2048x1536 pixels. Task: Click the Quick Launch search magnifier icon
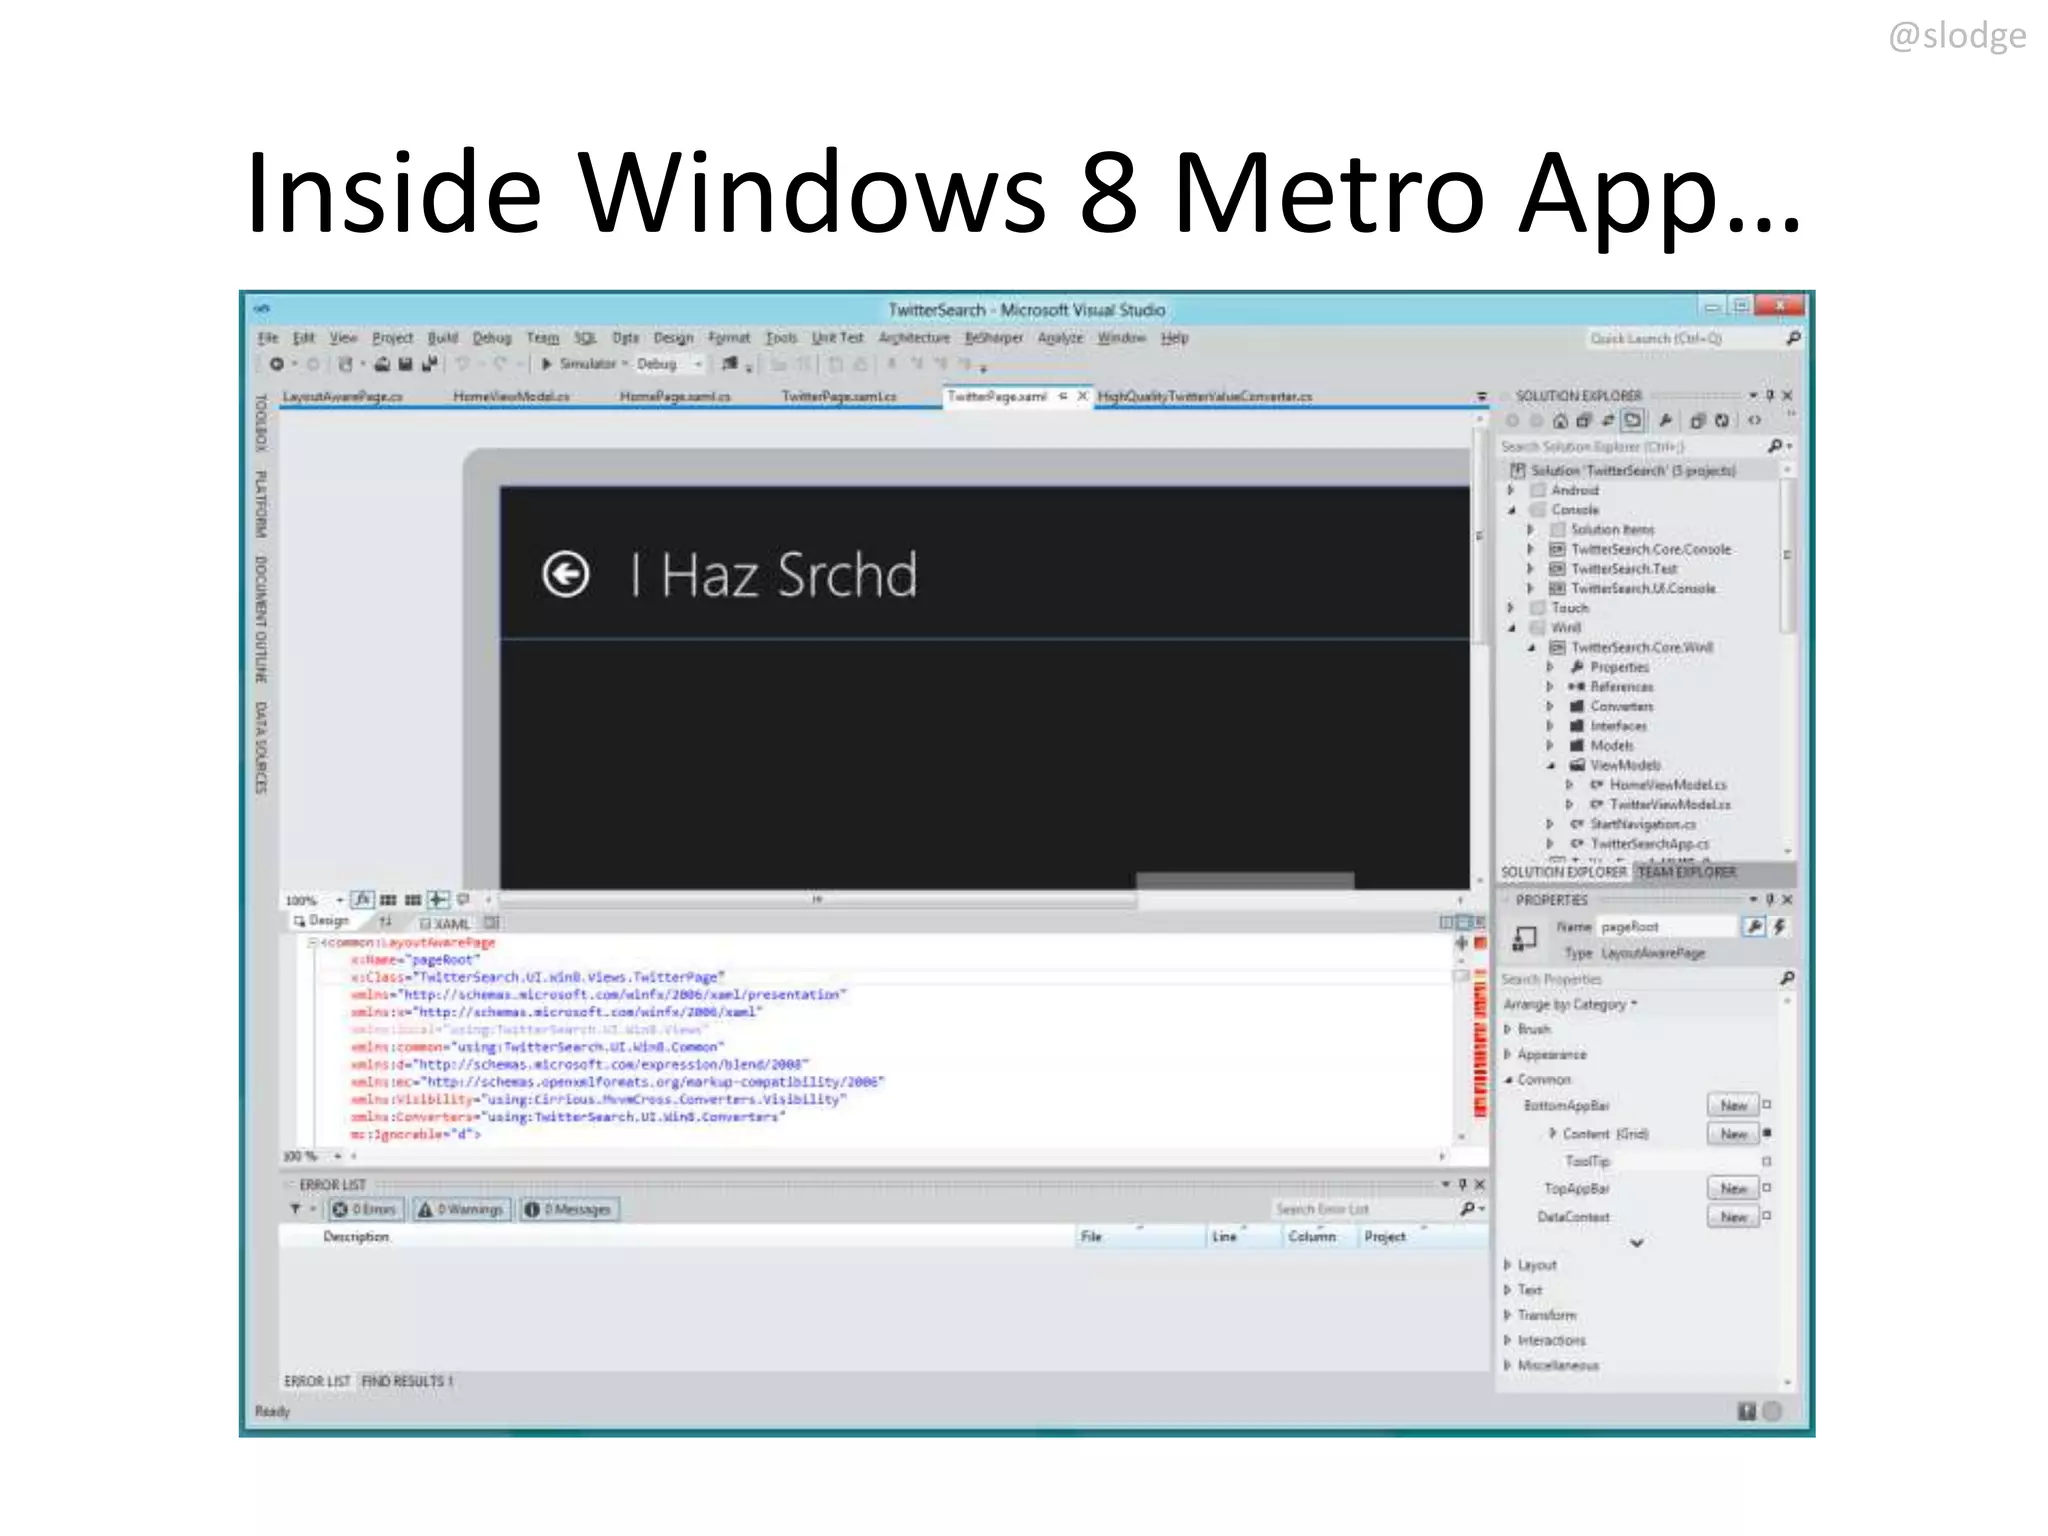coord(1793,339)
